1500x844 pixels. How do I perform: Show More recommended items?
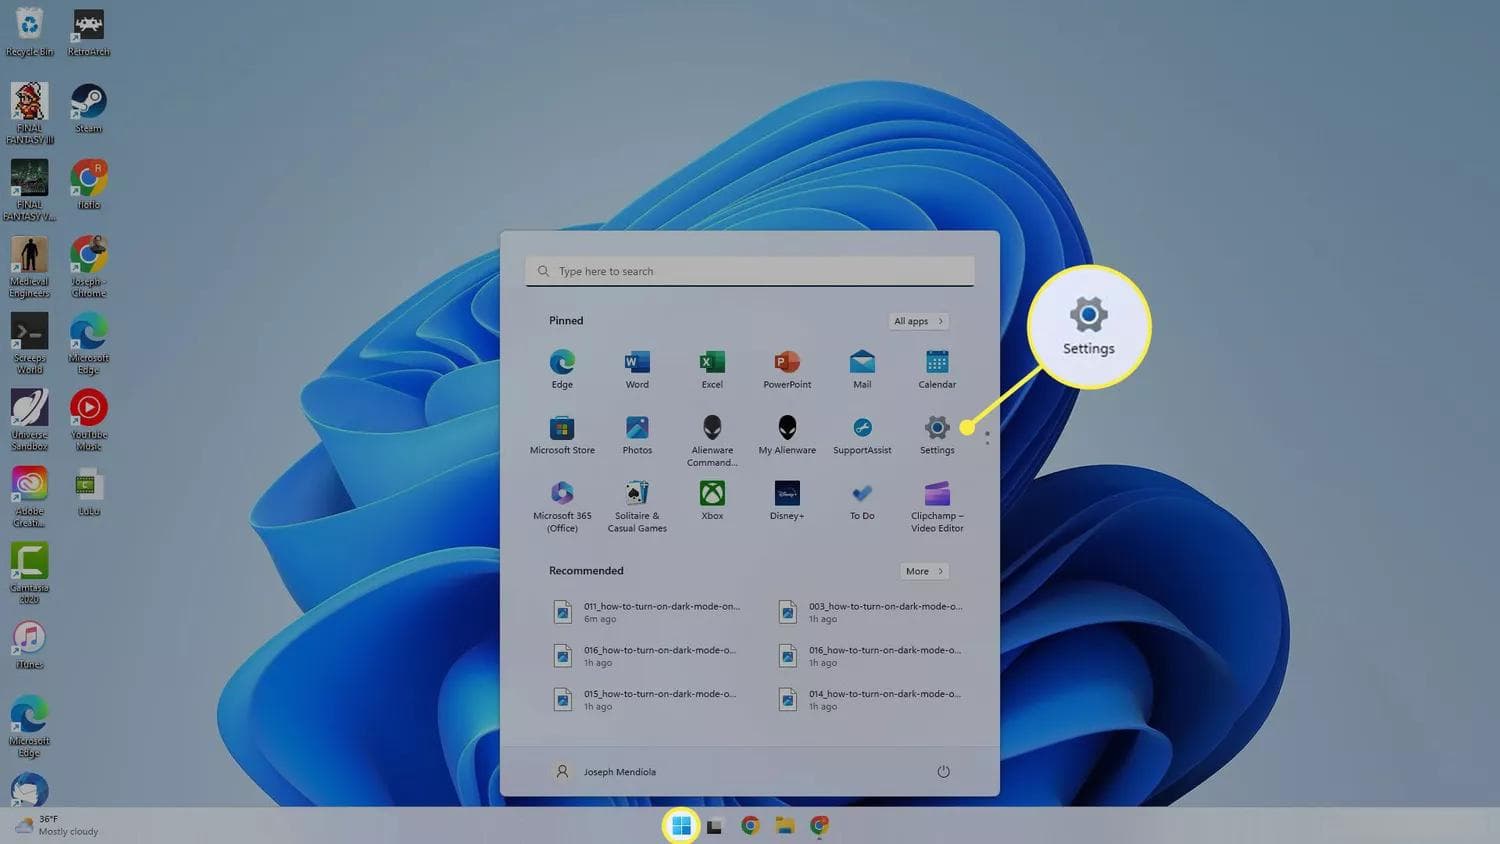[924, 571]
